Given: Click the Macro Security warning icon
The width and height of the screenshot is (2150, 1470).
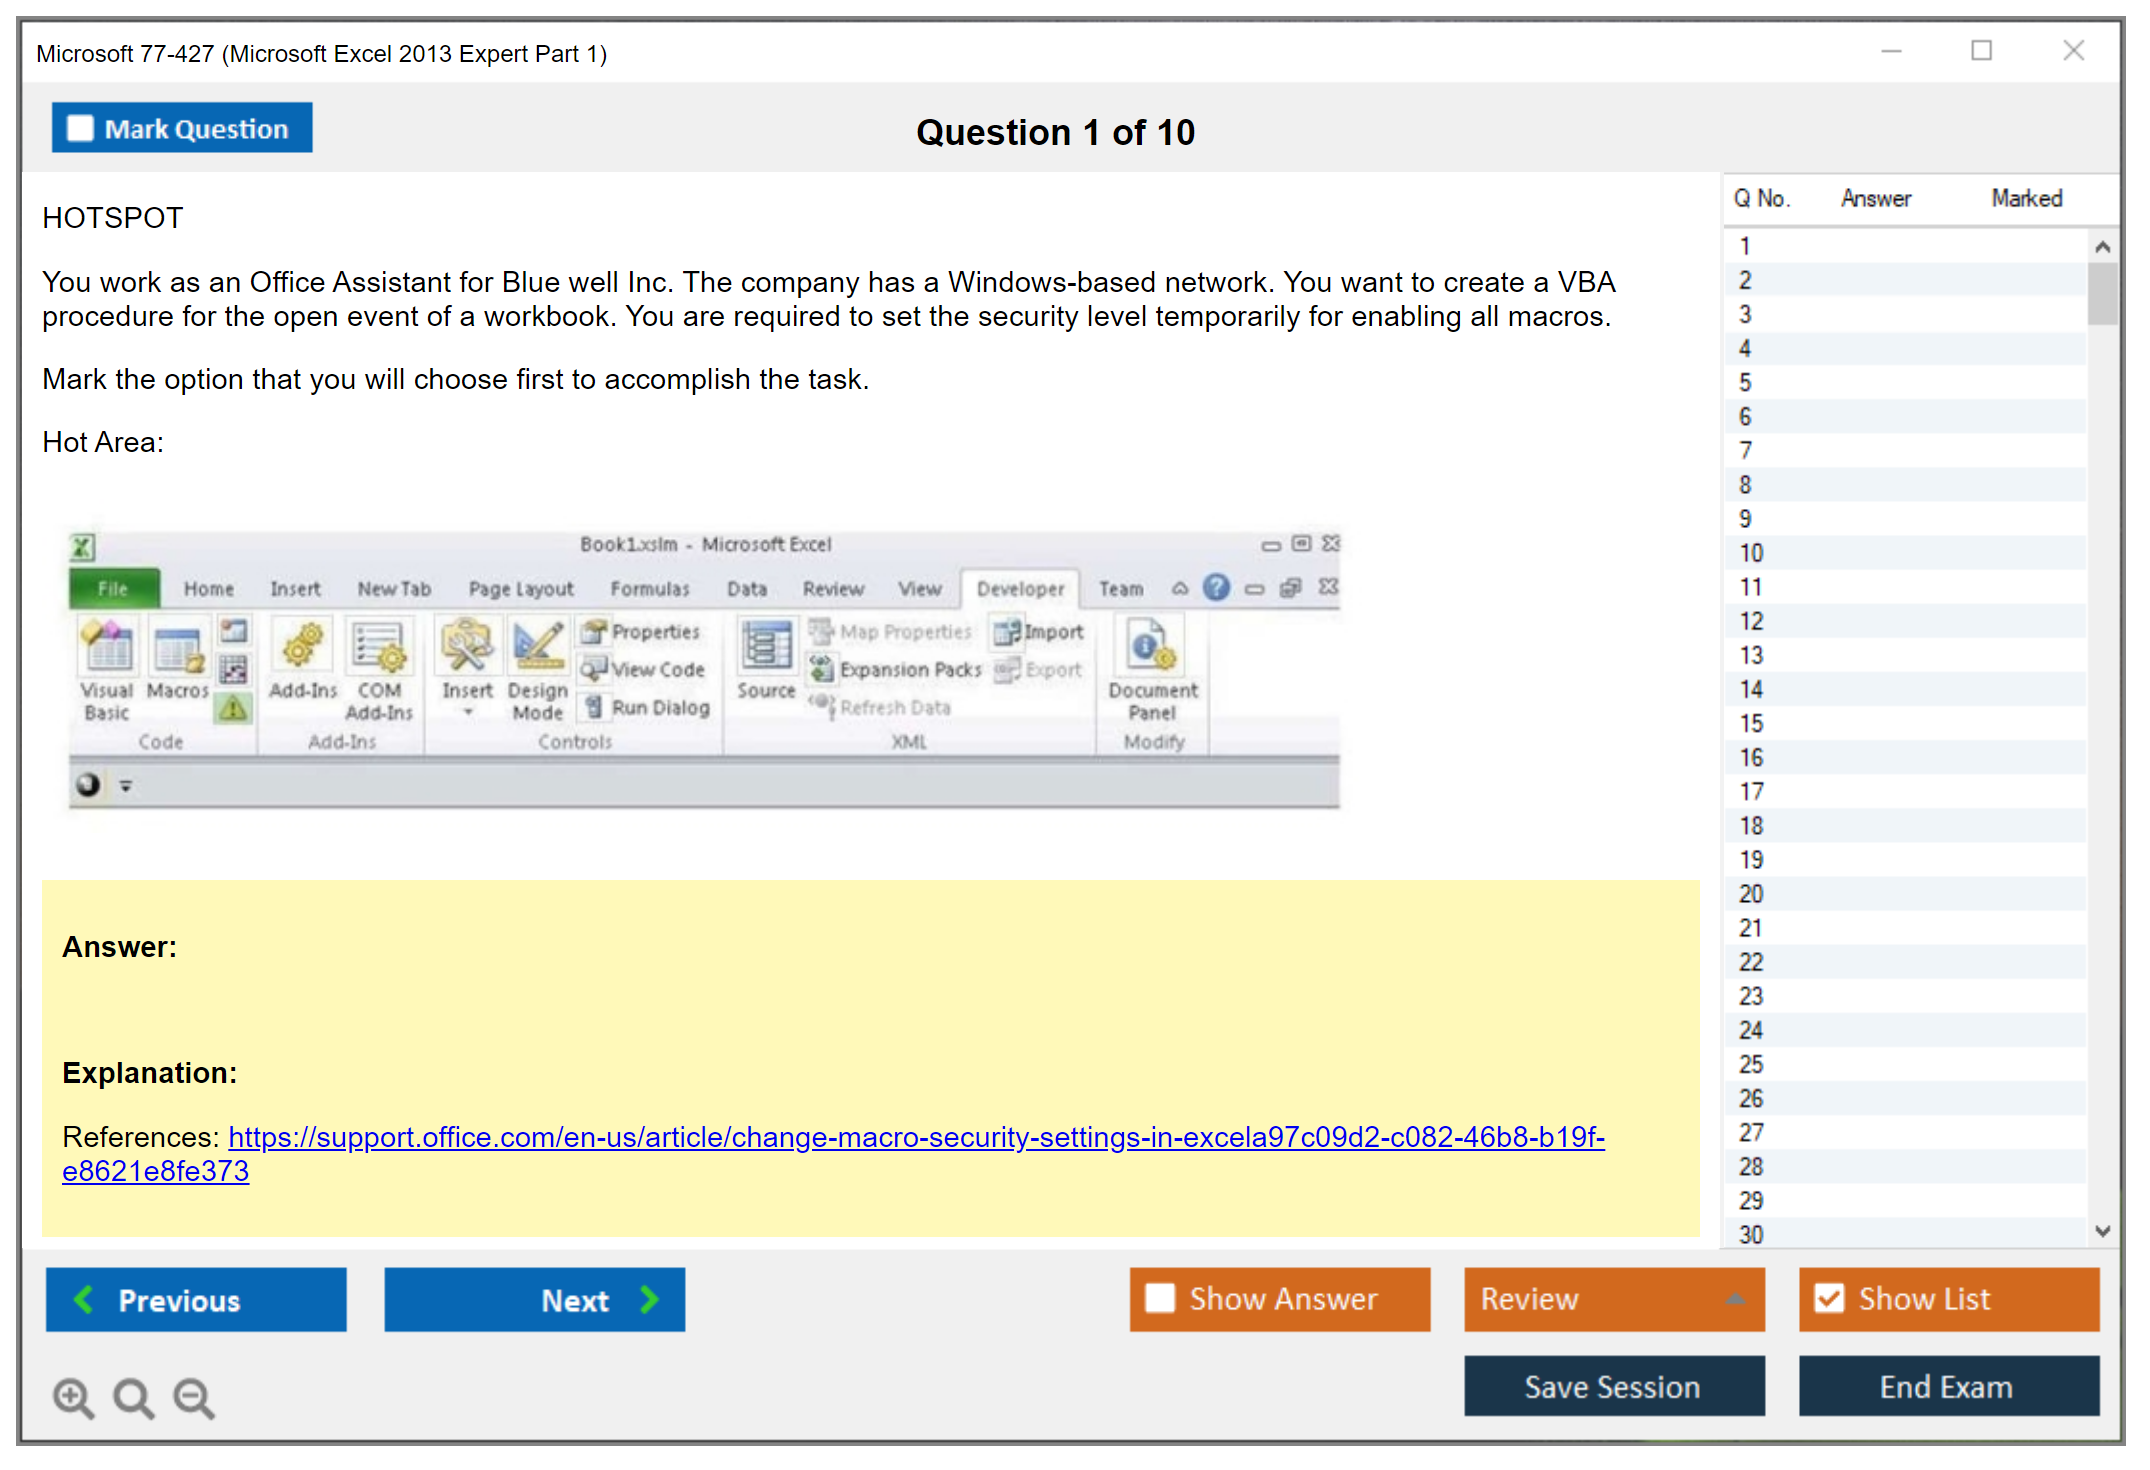Looking at the screenshot, I should click(x=233, y=709).
